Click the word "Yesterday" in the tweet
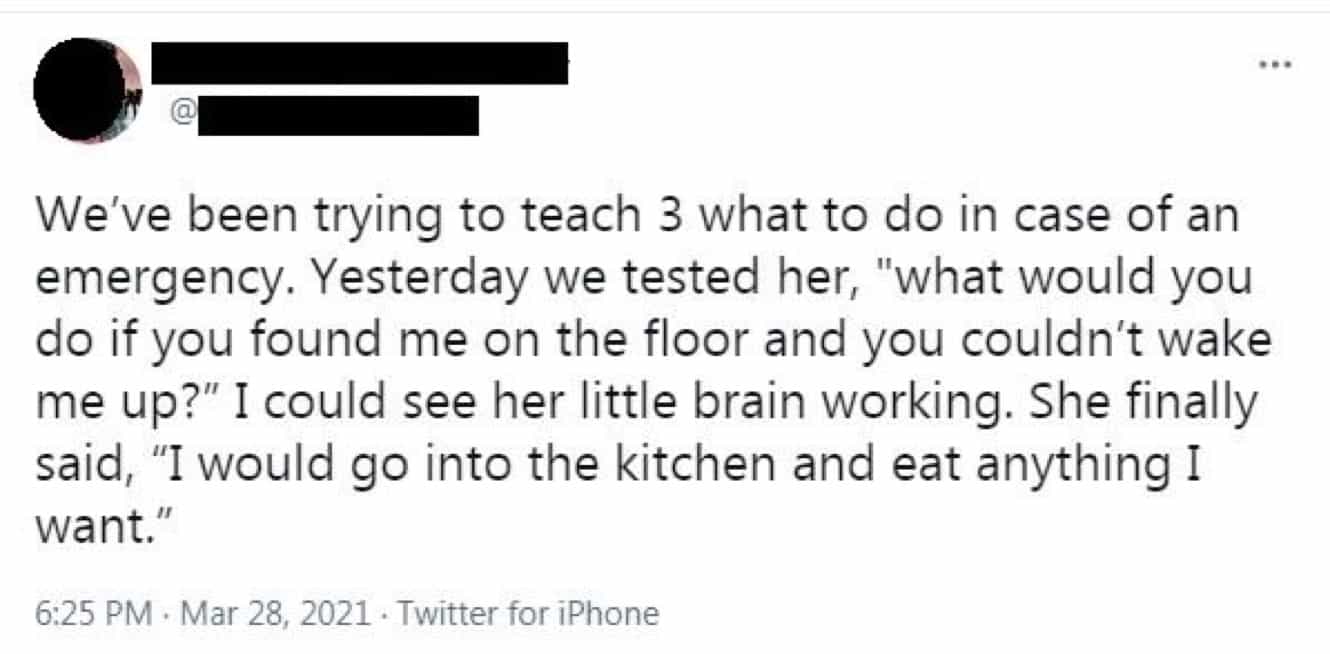 [383, 278]
